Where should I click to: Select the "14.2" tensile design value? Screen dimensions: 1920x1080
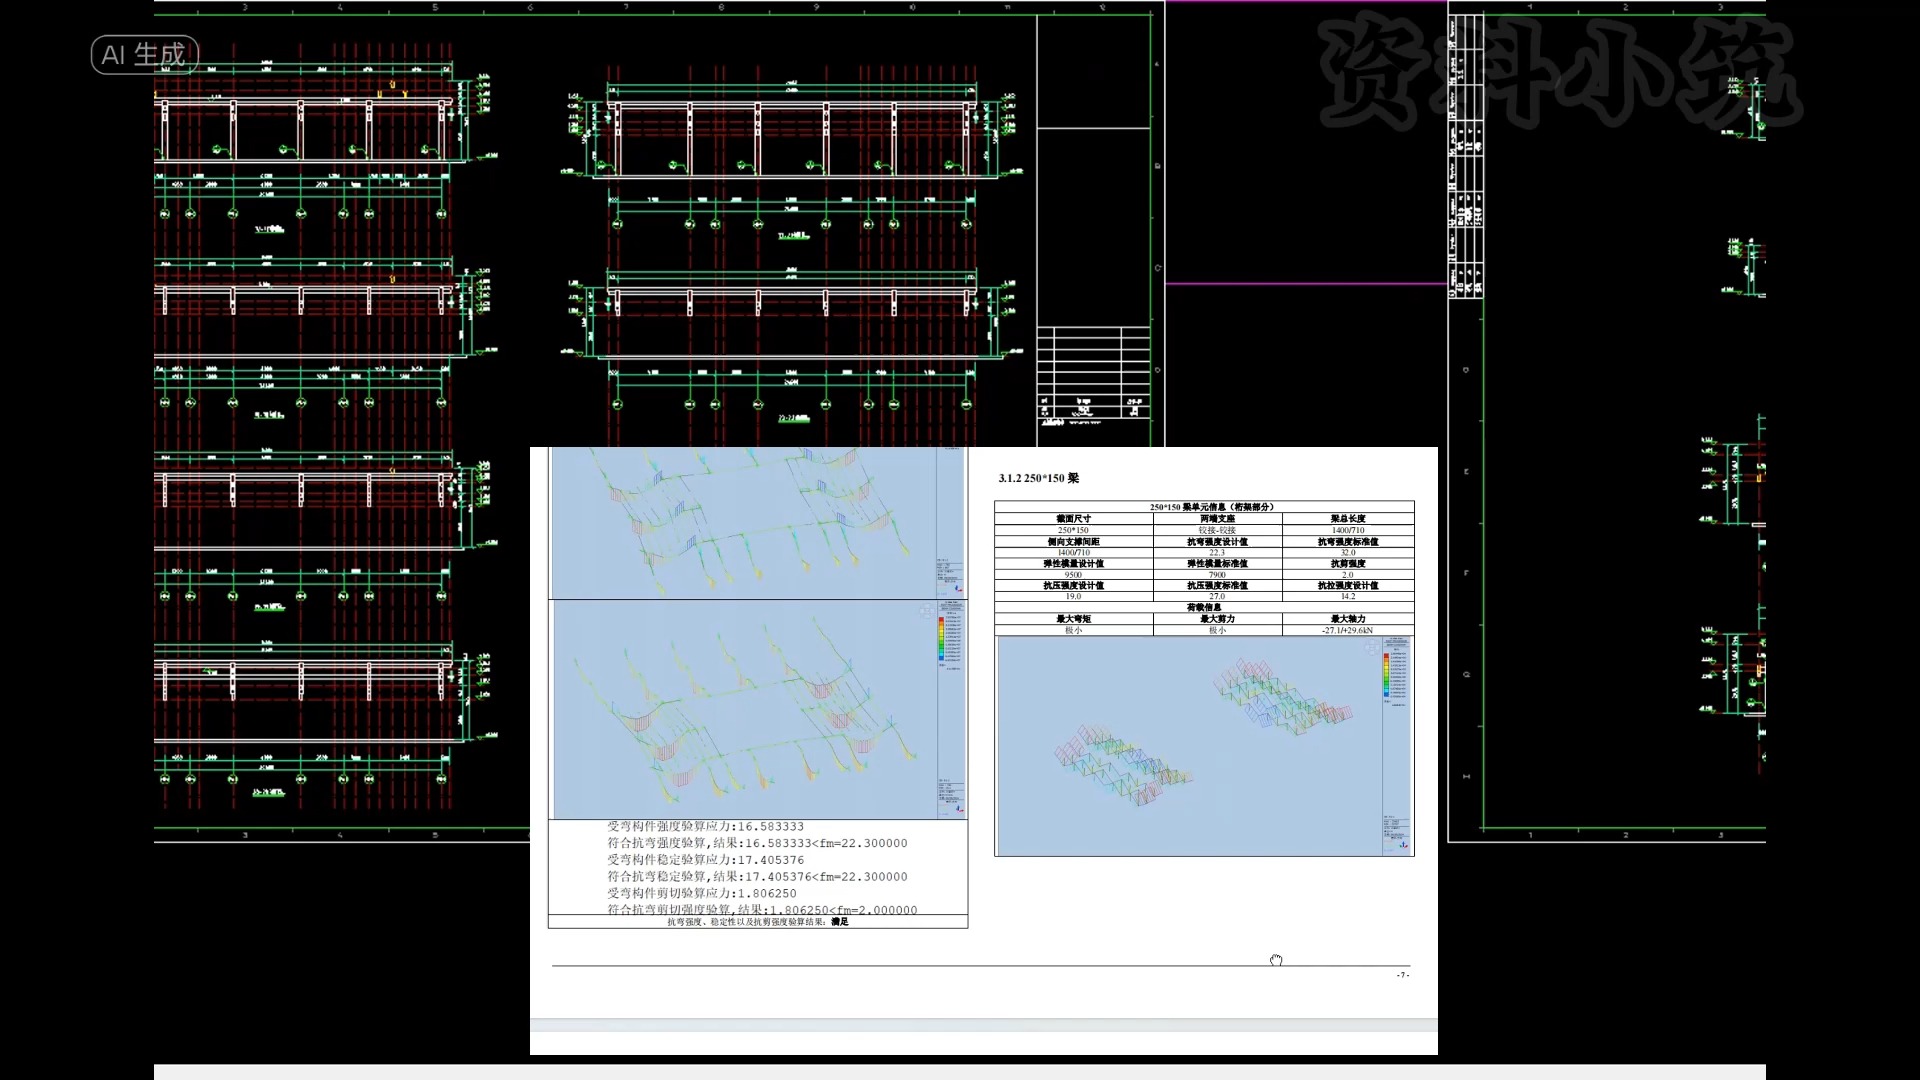(1348, 596)
